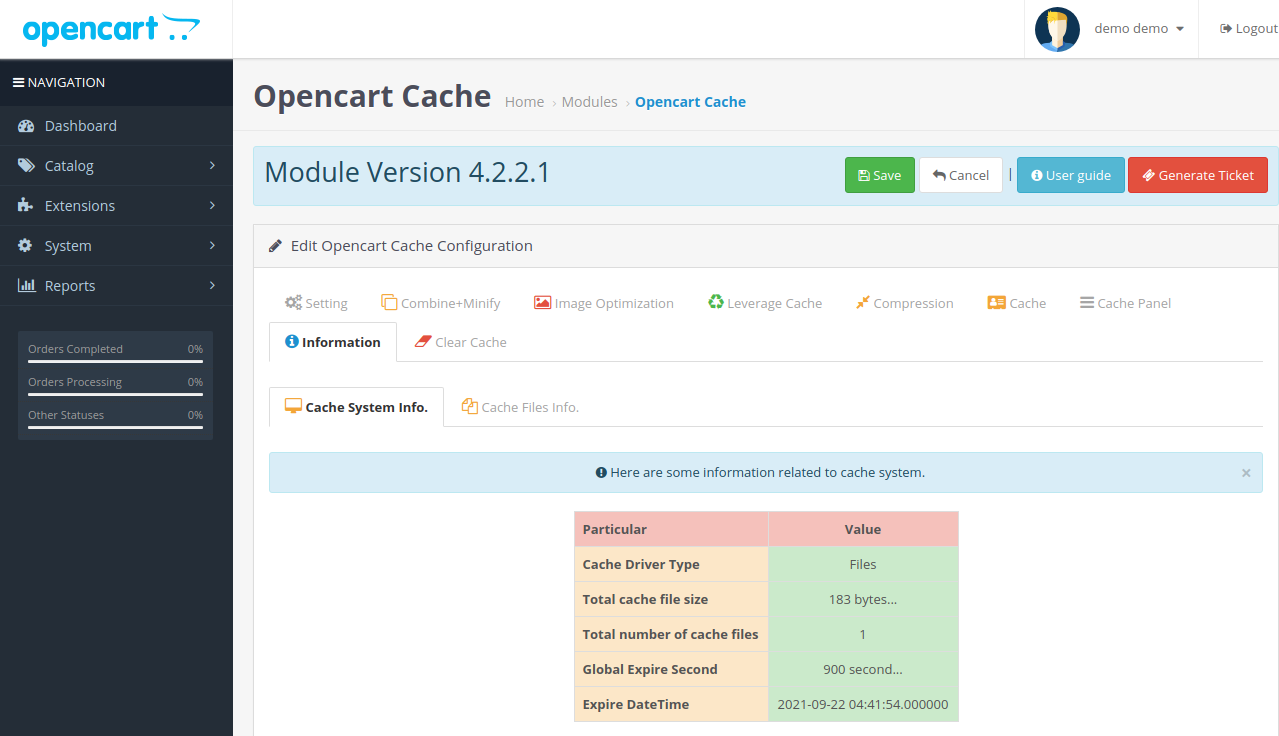
Task: Click the Generate Ticket button
Action: [x=1197, y=175]
